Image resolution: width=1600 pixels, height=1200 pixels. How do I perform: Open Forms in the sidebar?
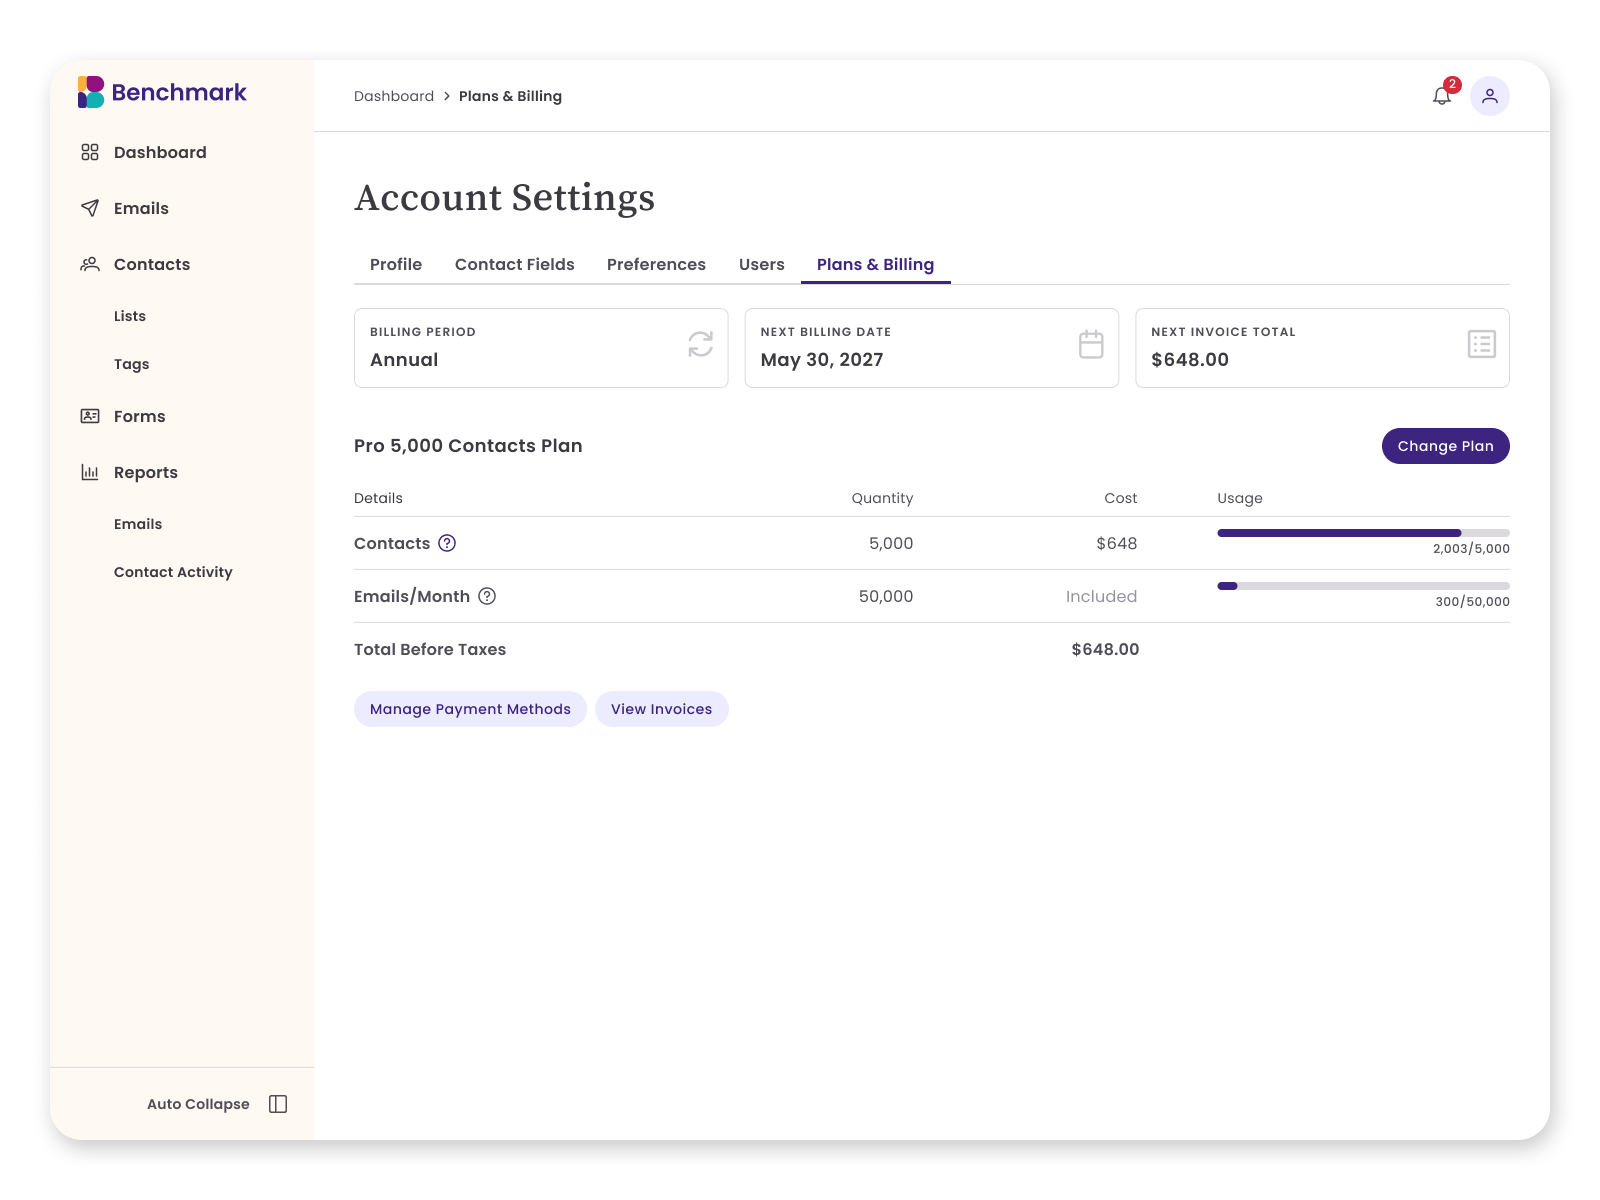pyautogui.click(x=140, y=416)
